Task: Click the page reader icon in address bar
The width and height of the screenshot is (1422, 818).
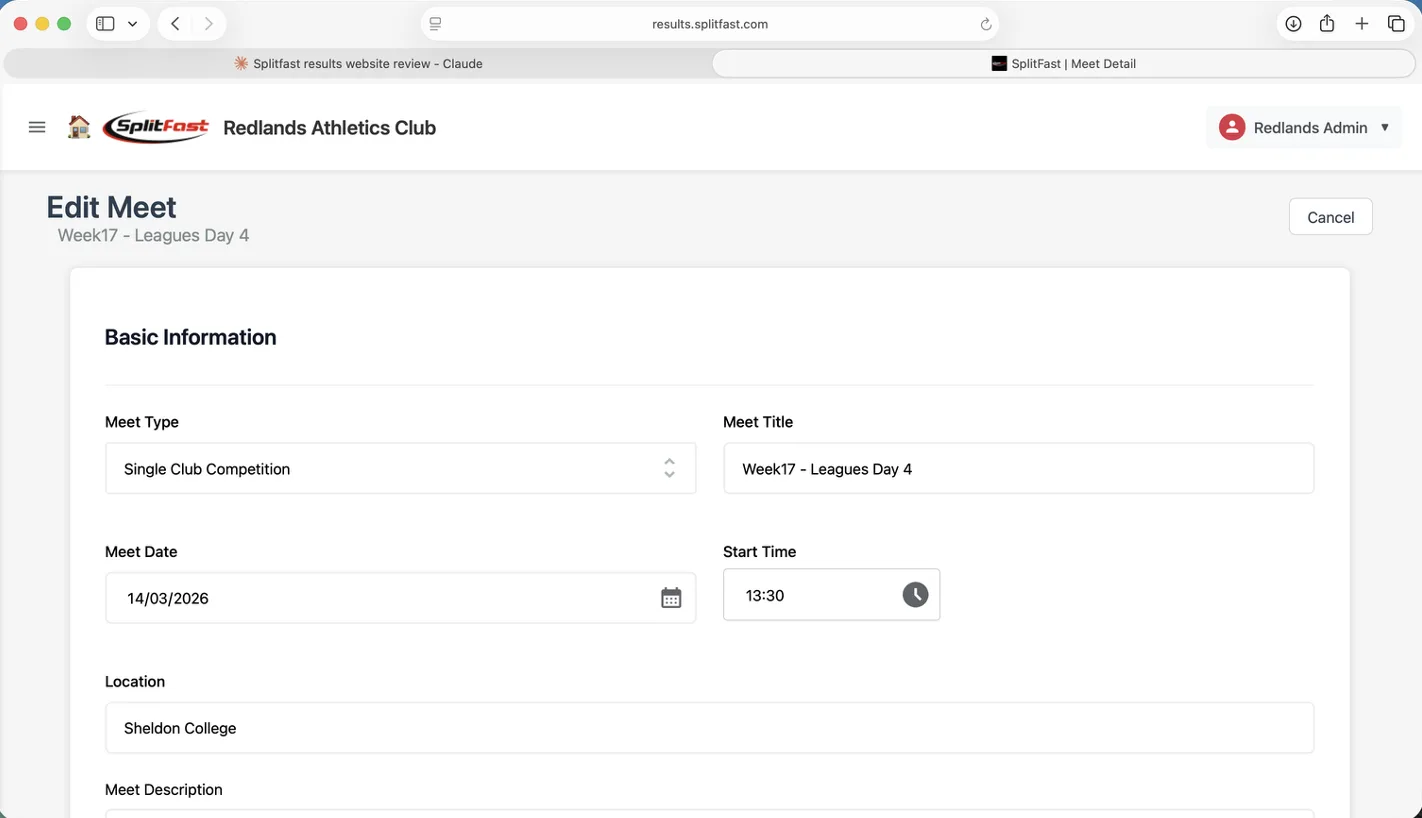Action: click(435, 24)
